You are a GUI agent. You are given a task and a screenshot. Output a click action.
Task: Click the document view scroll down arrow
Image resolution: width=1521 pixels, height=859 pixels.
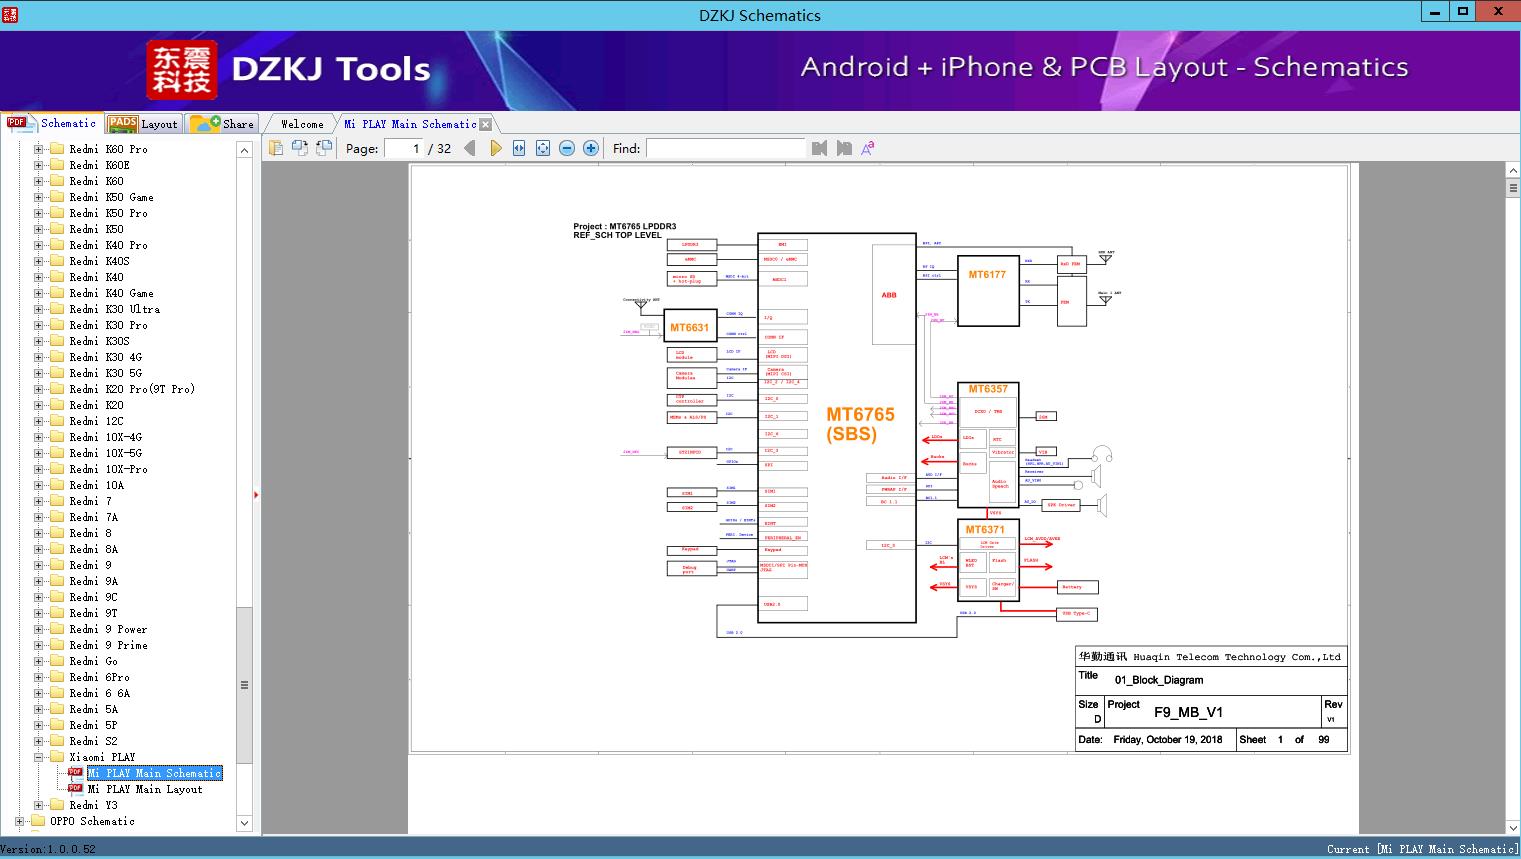tap(1513, 827)
